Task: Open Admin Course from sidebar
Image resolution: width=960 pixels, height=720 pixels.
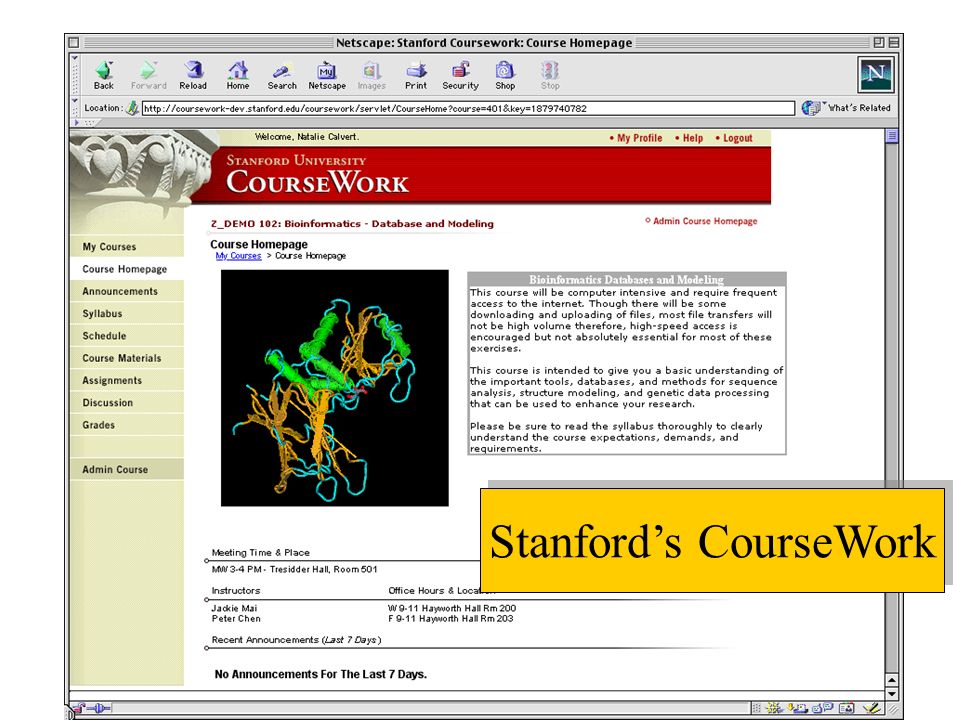Action: click(127, 470)
